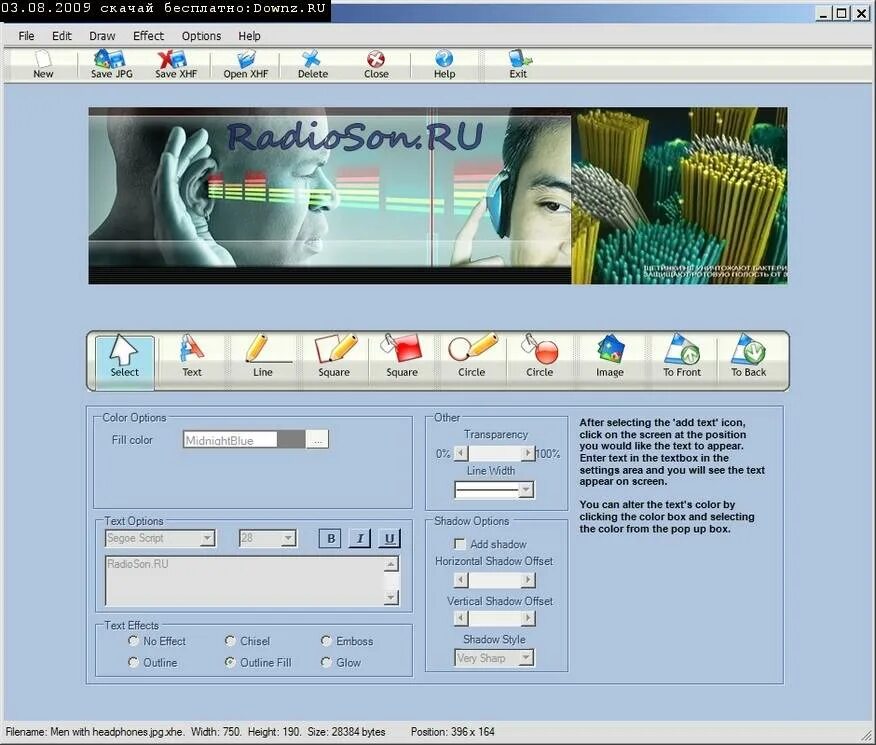The image size is (876, 745).
Task: Activate the Select arrow tool
Action: [124, 360]
